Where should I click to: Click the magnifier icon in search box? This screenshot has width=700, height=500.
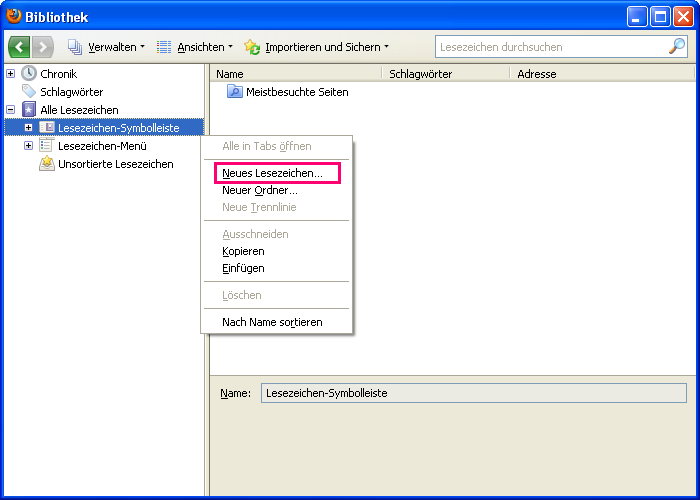(676, 47)
